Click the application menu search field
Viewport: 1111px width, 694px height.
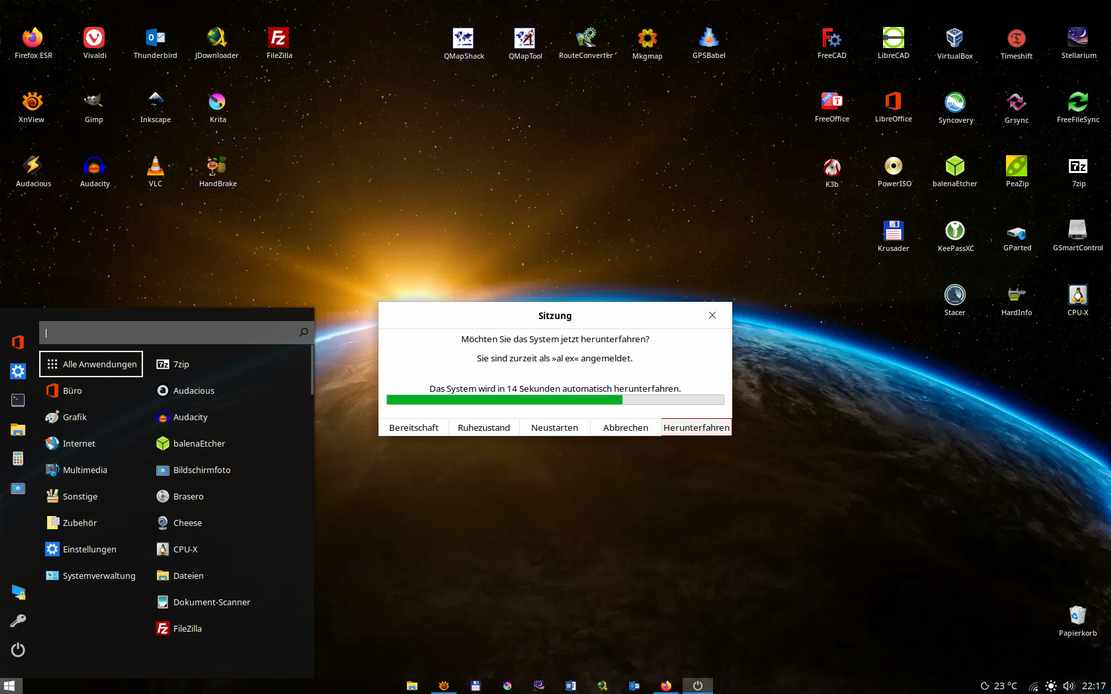click(x=168, y=332)
